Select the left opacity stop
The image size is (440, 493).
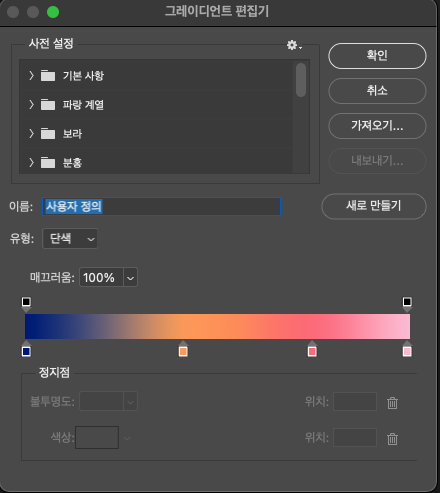26,304
